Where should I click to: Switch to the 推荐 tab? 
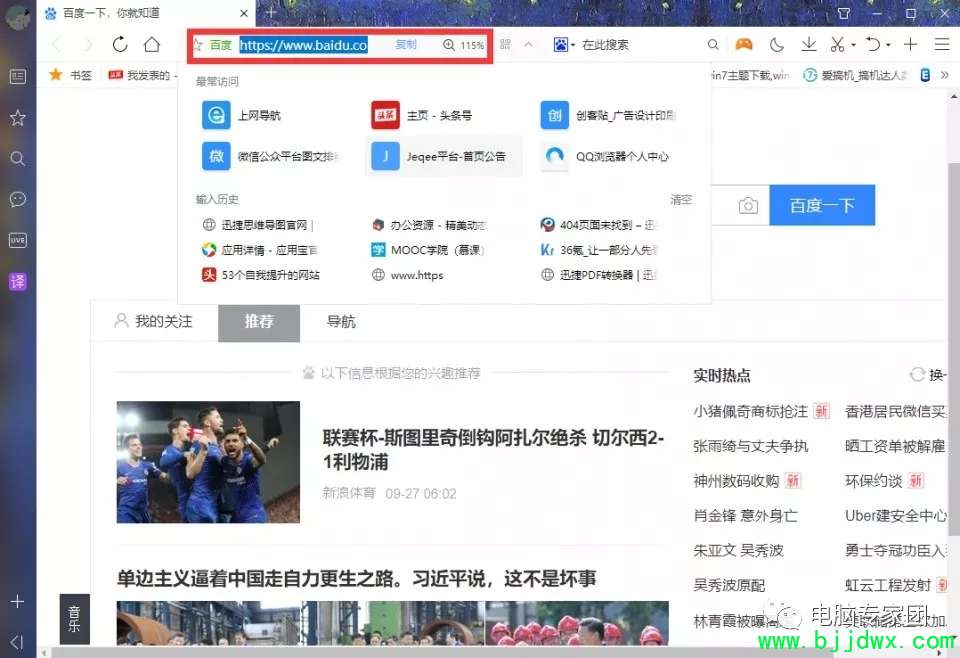259,322
